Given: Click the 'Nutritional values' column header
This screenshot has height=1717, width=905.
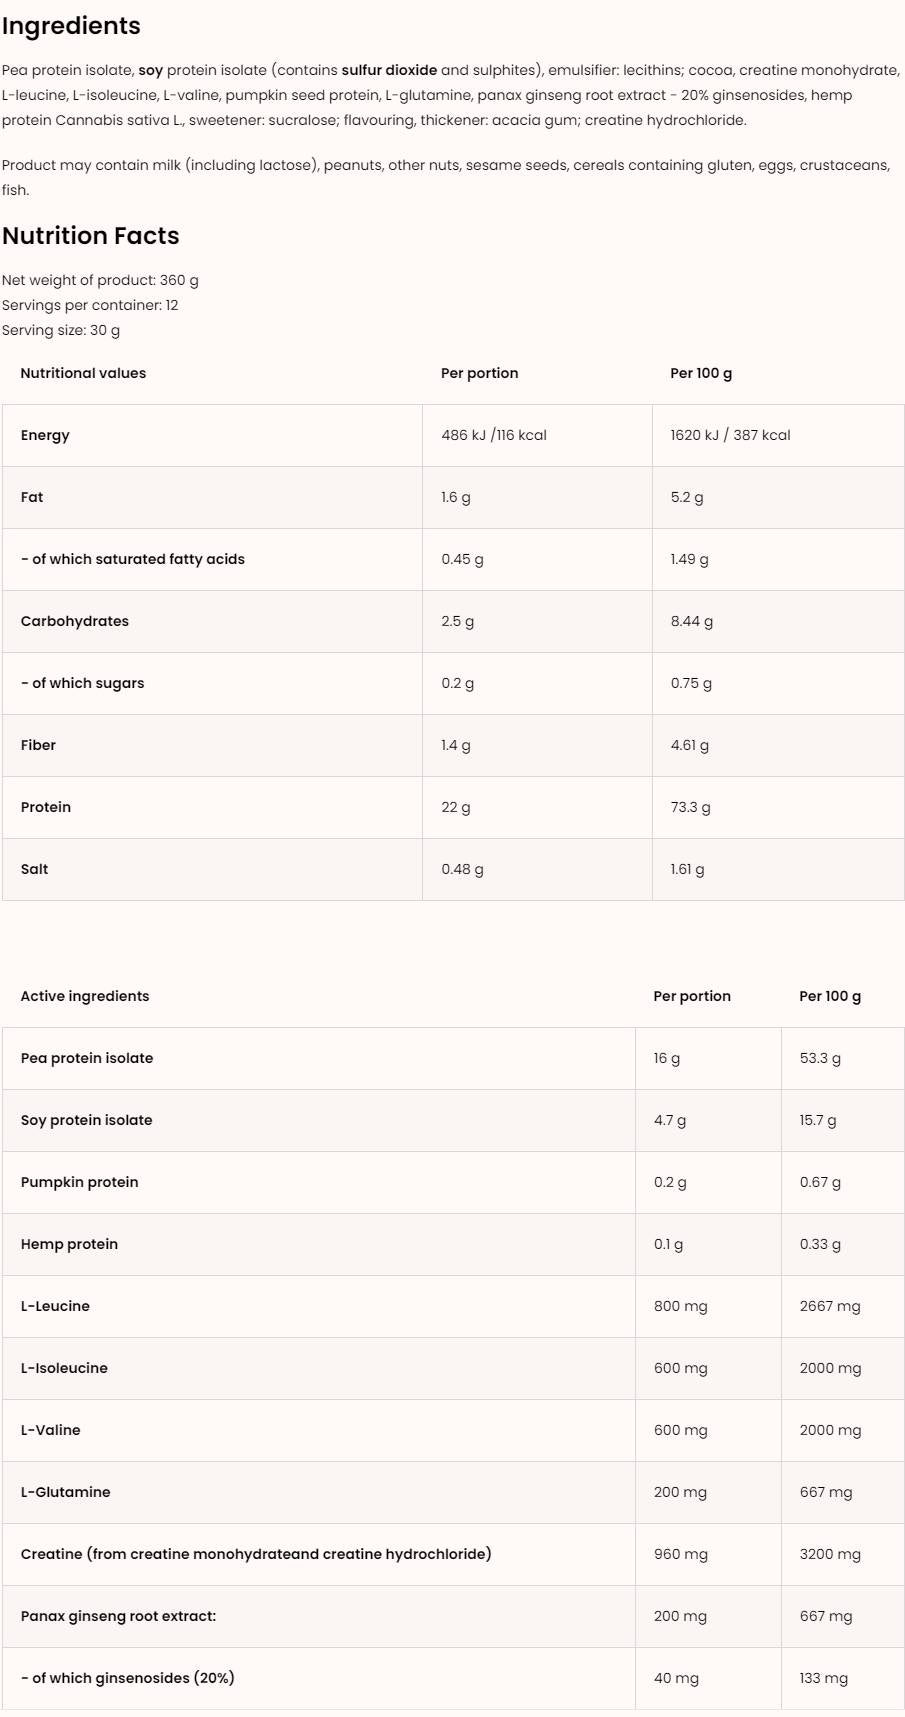Looking at the screenshot, I should point(83,373).
